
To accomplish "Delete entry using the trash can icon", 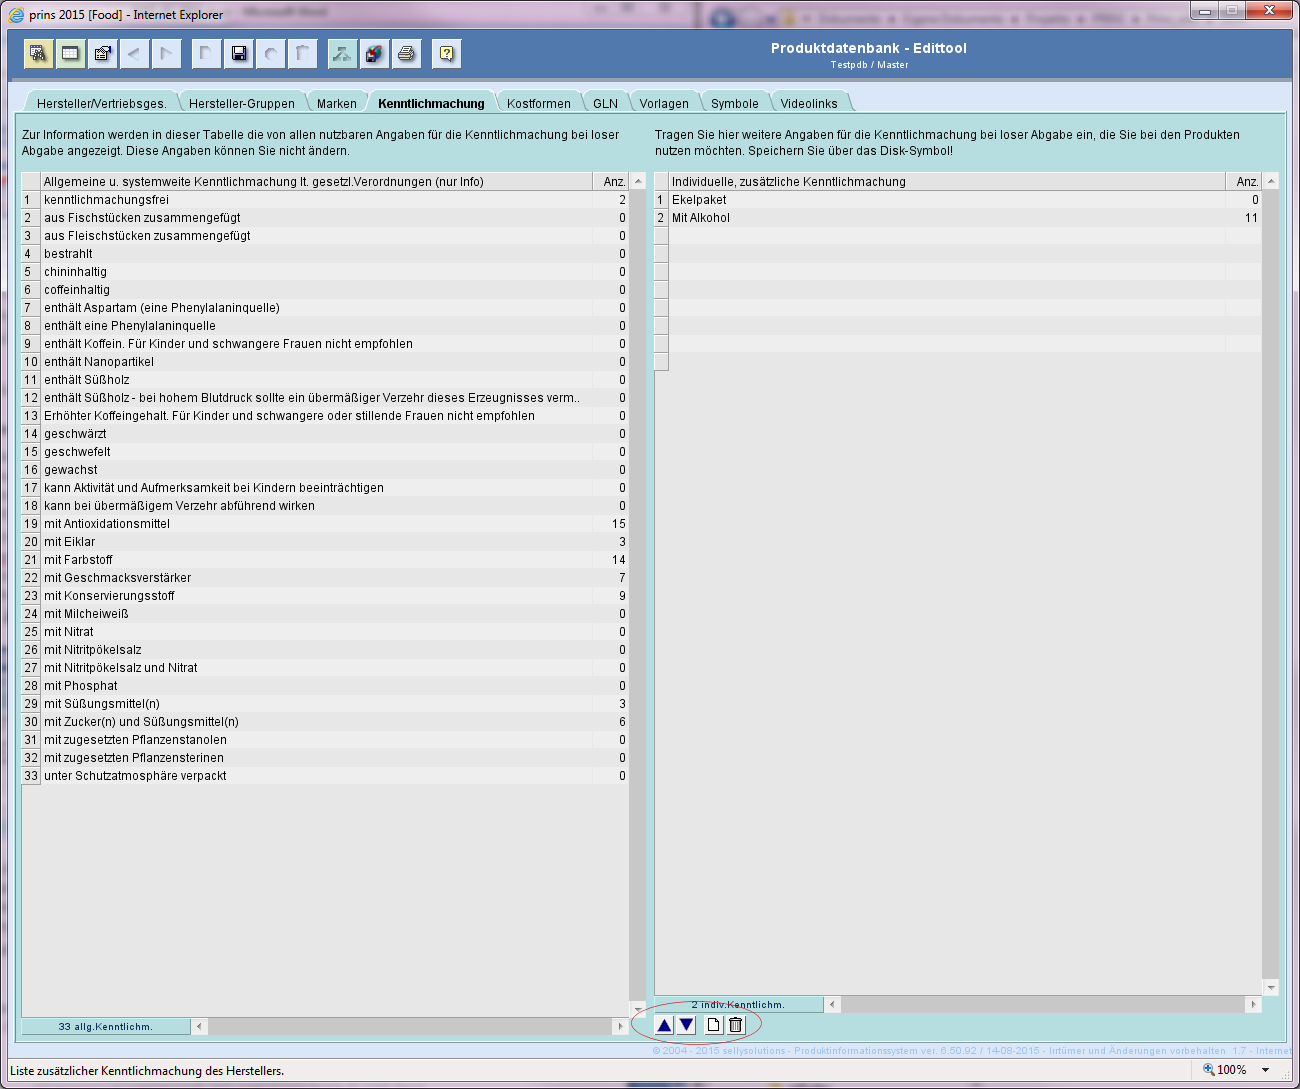I will 736,1025.
